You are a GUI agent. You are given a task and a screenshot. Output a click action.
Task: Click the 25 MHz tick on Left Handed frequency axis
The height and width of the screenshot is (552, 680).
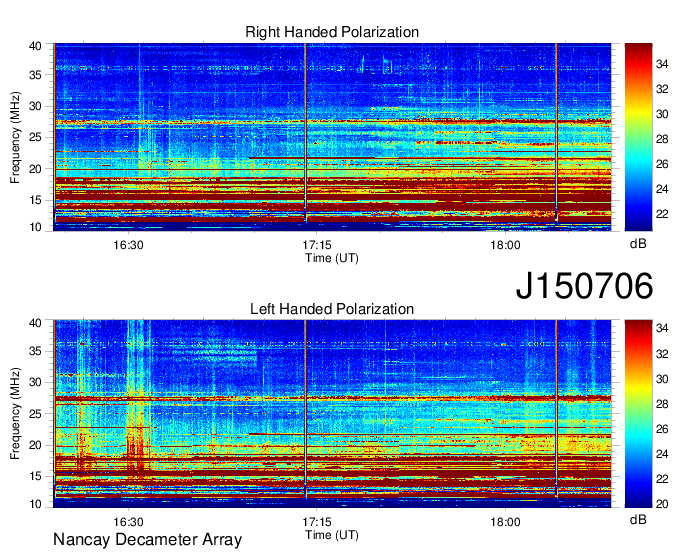[35, 414]
